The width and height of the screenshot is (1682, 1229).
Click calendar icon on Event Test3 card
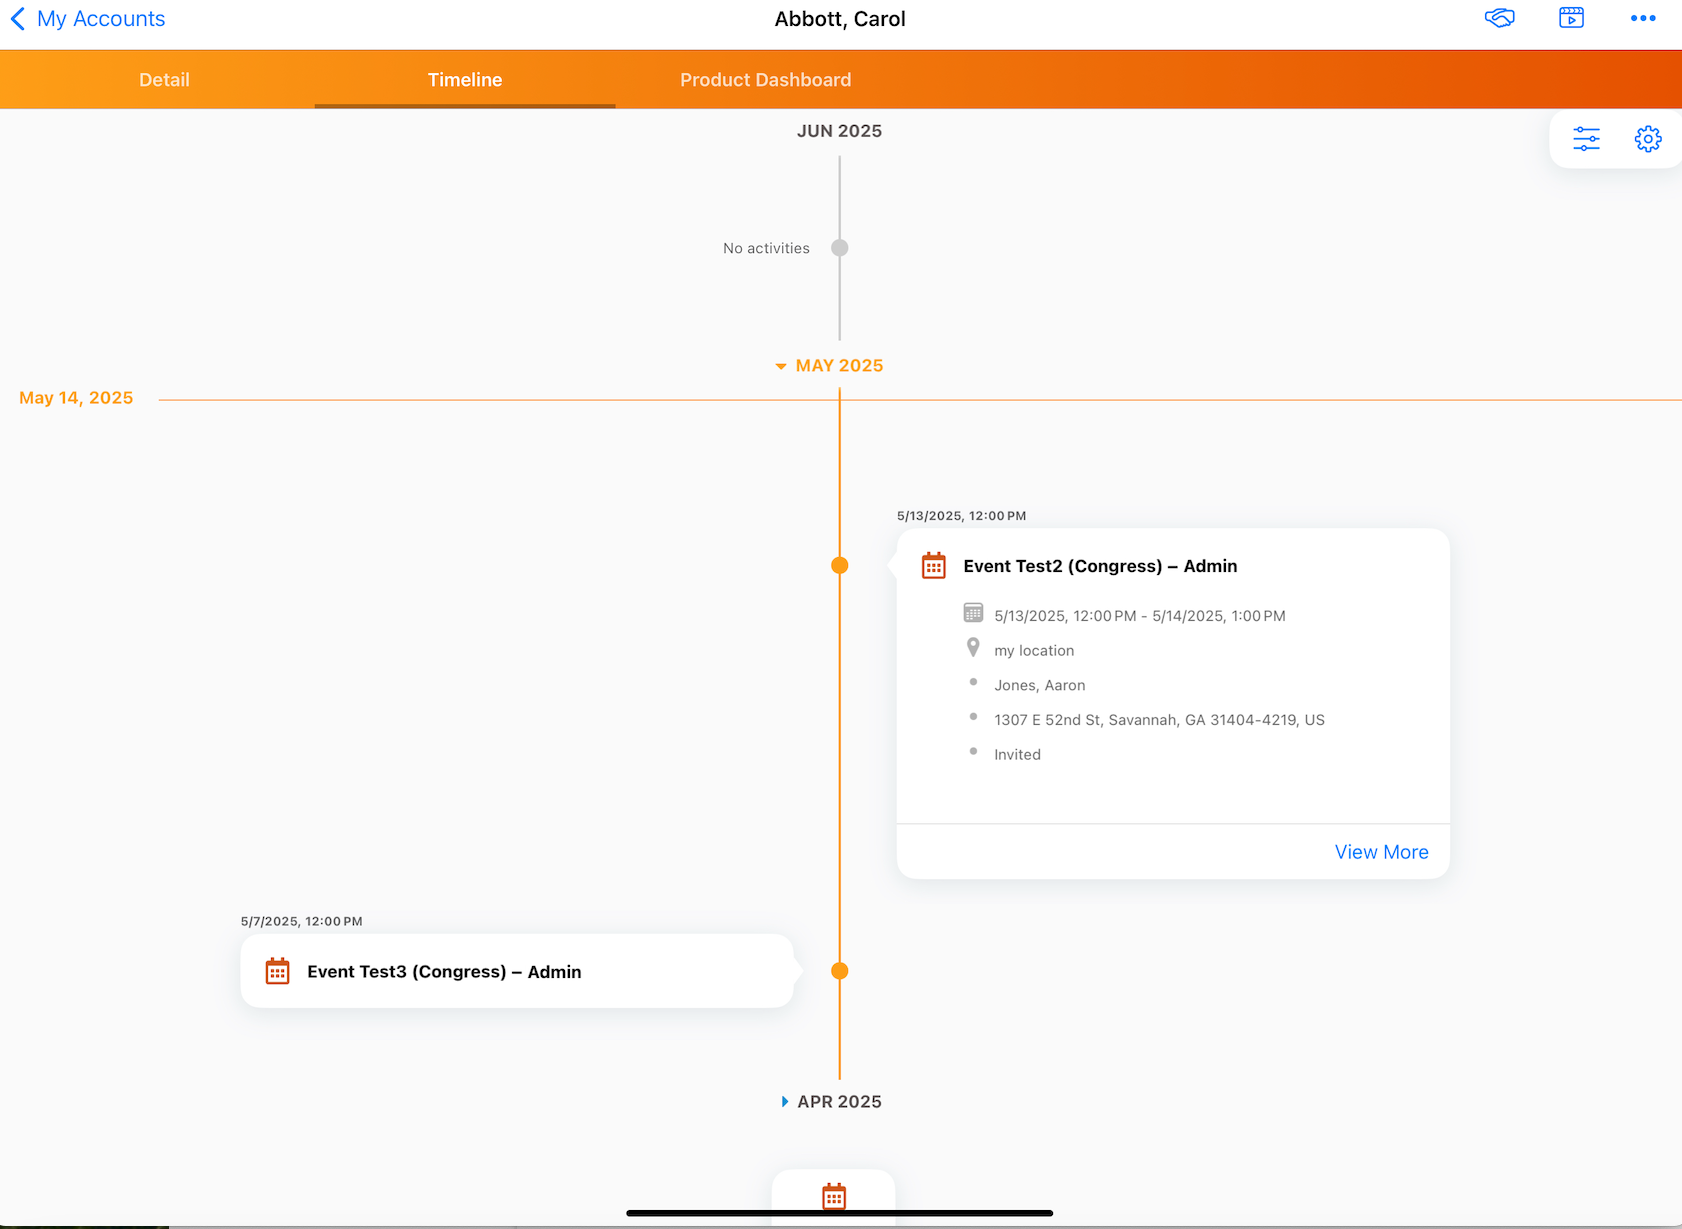tap(277, 971)
